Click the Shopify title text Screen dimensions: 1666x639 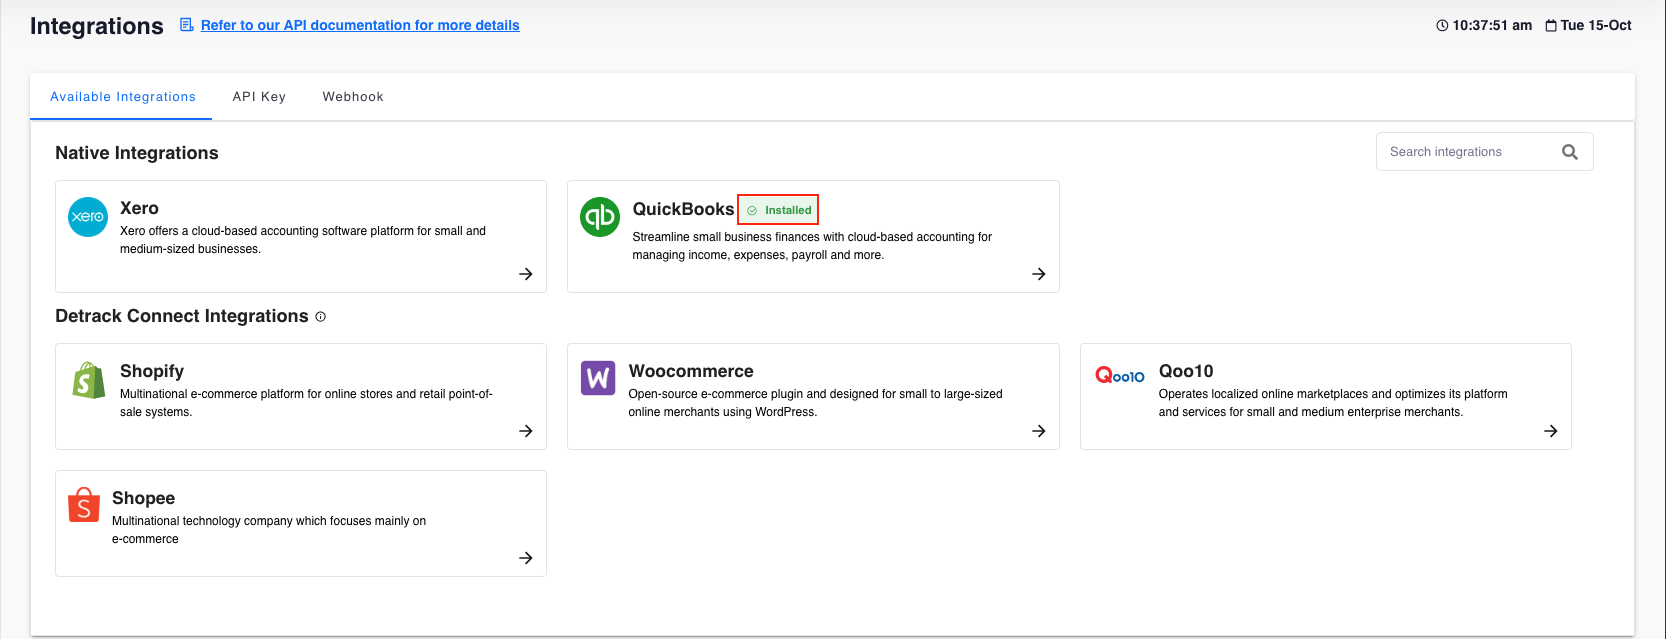click(x=152, y=371)
